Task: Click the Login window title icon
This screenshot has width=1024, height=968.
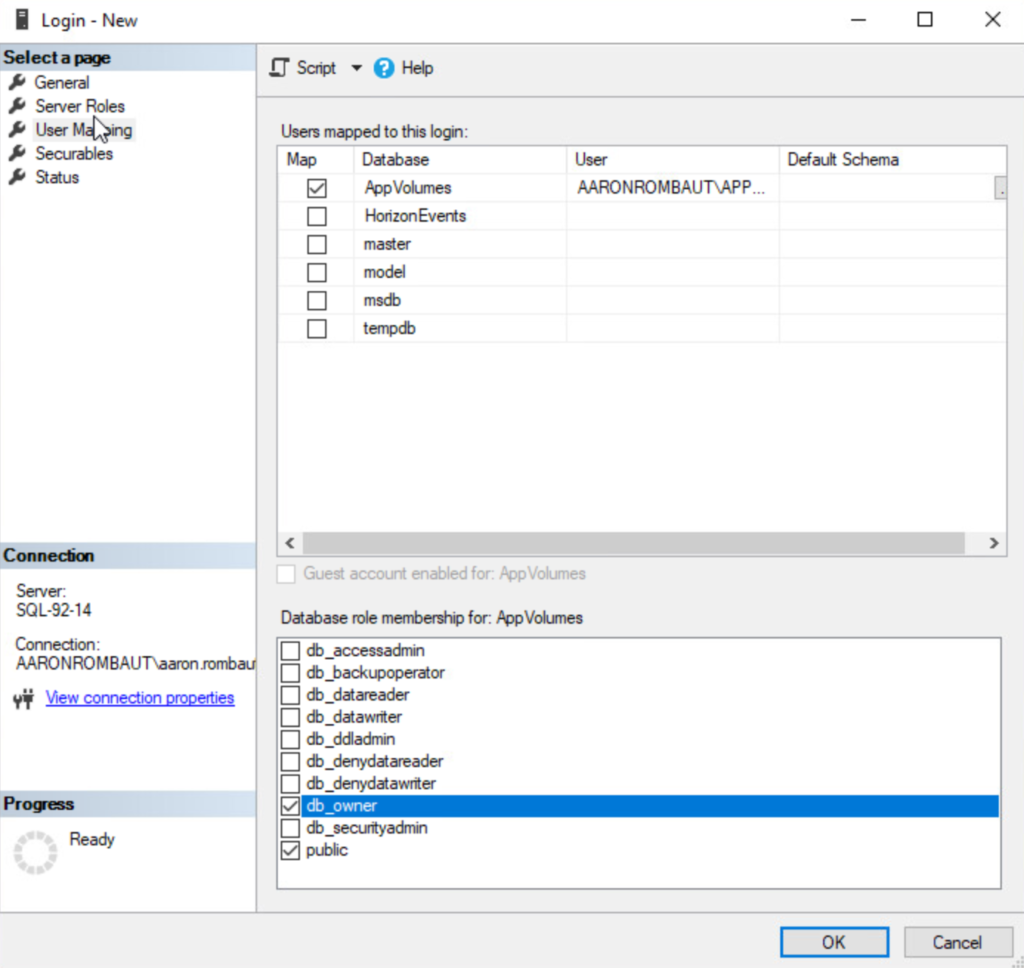Action: (21, 20)
